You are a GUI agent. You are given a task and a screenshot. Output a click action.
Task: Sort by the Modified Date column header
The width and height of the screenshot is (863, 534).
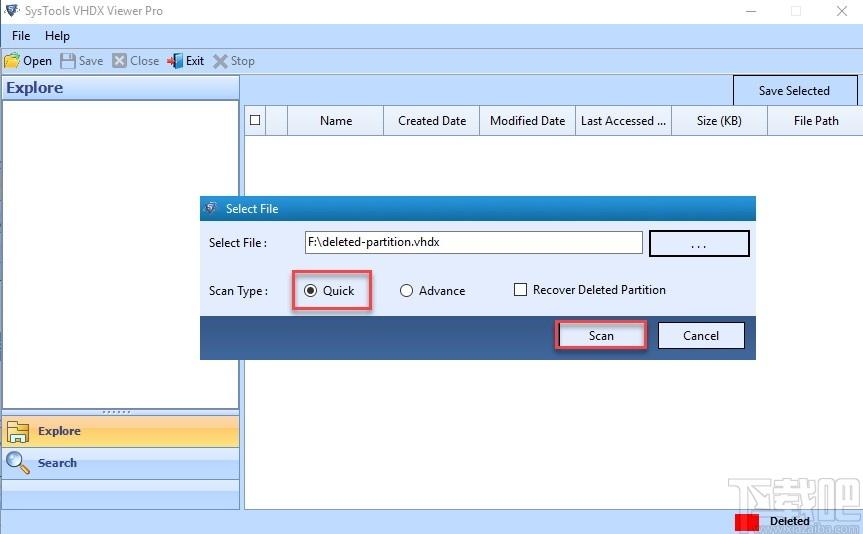[x=527, y=121]
